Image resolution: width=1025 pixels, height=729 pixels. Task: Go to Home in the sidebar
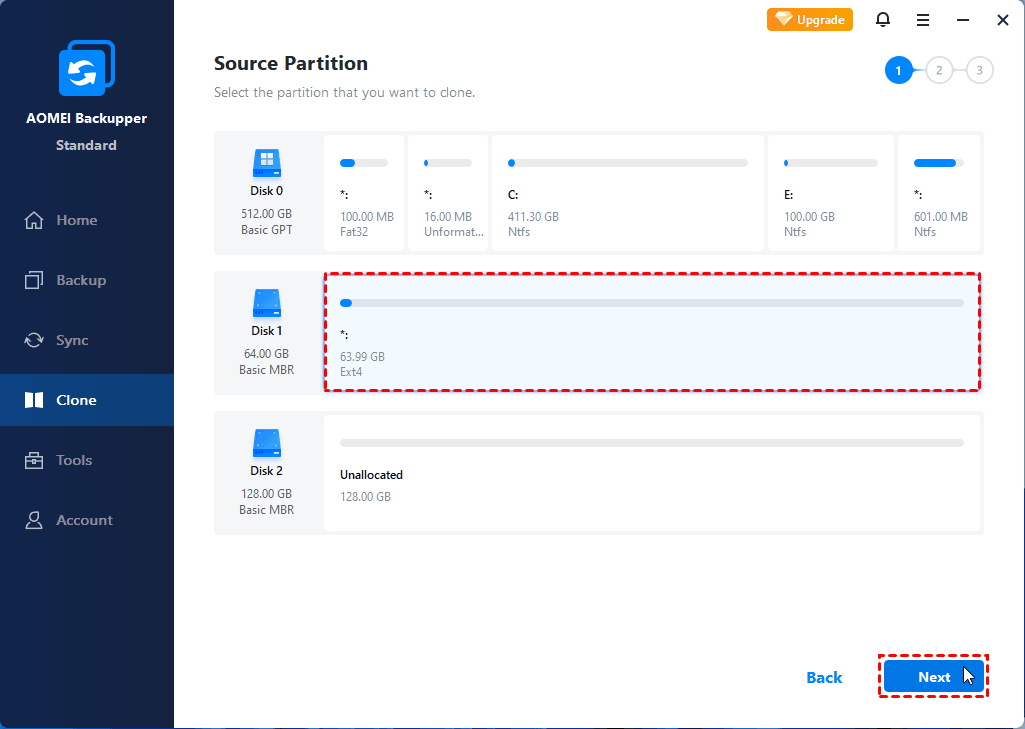tap(76, 220)
